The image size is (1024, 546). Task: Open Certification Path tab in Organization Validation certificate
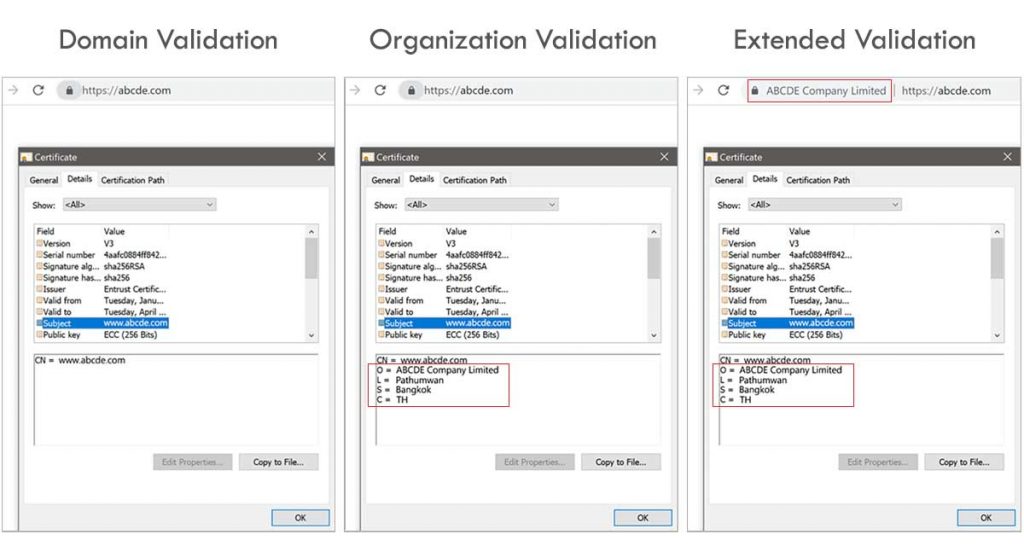pos(475,180)
